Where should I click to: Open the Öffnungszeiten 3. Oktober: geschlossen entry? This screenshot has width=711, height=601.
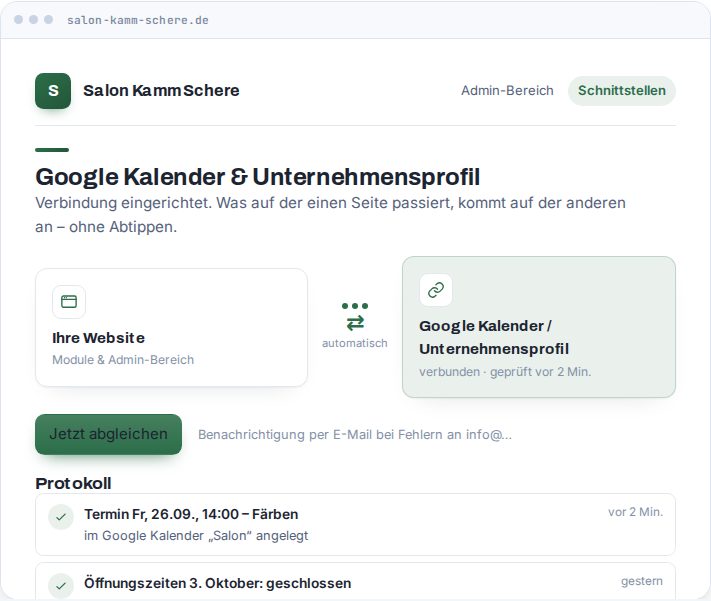coord(355,582)
